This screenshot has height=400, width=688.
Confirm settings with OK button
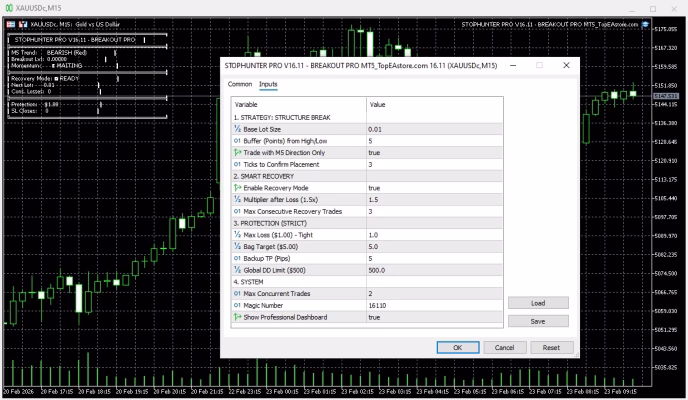(x=458, y=347)
